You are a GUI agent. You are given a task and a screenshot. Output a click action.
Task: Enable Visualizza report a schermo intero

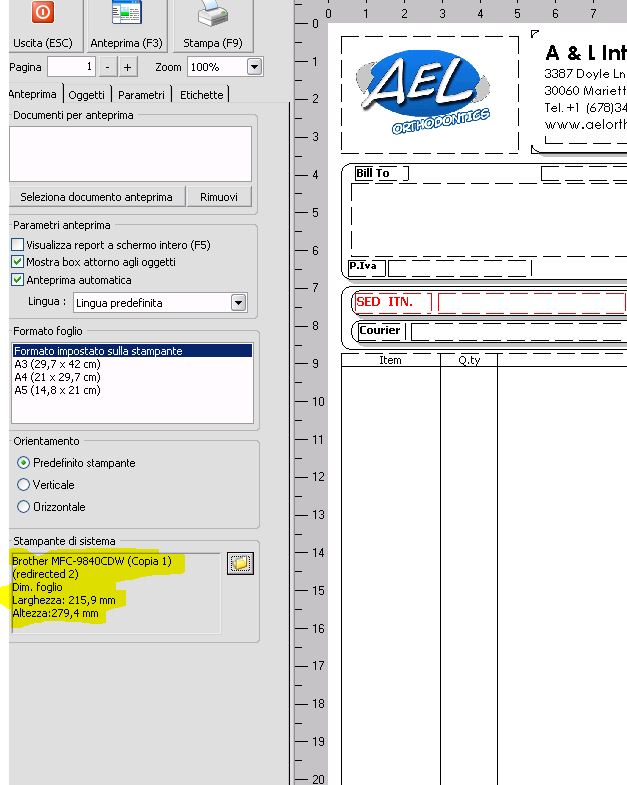tap(18, 244)
